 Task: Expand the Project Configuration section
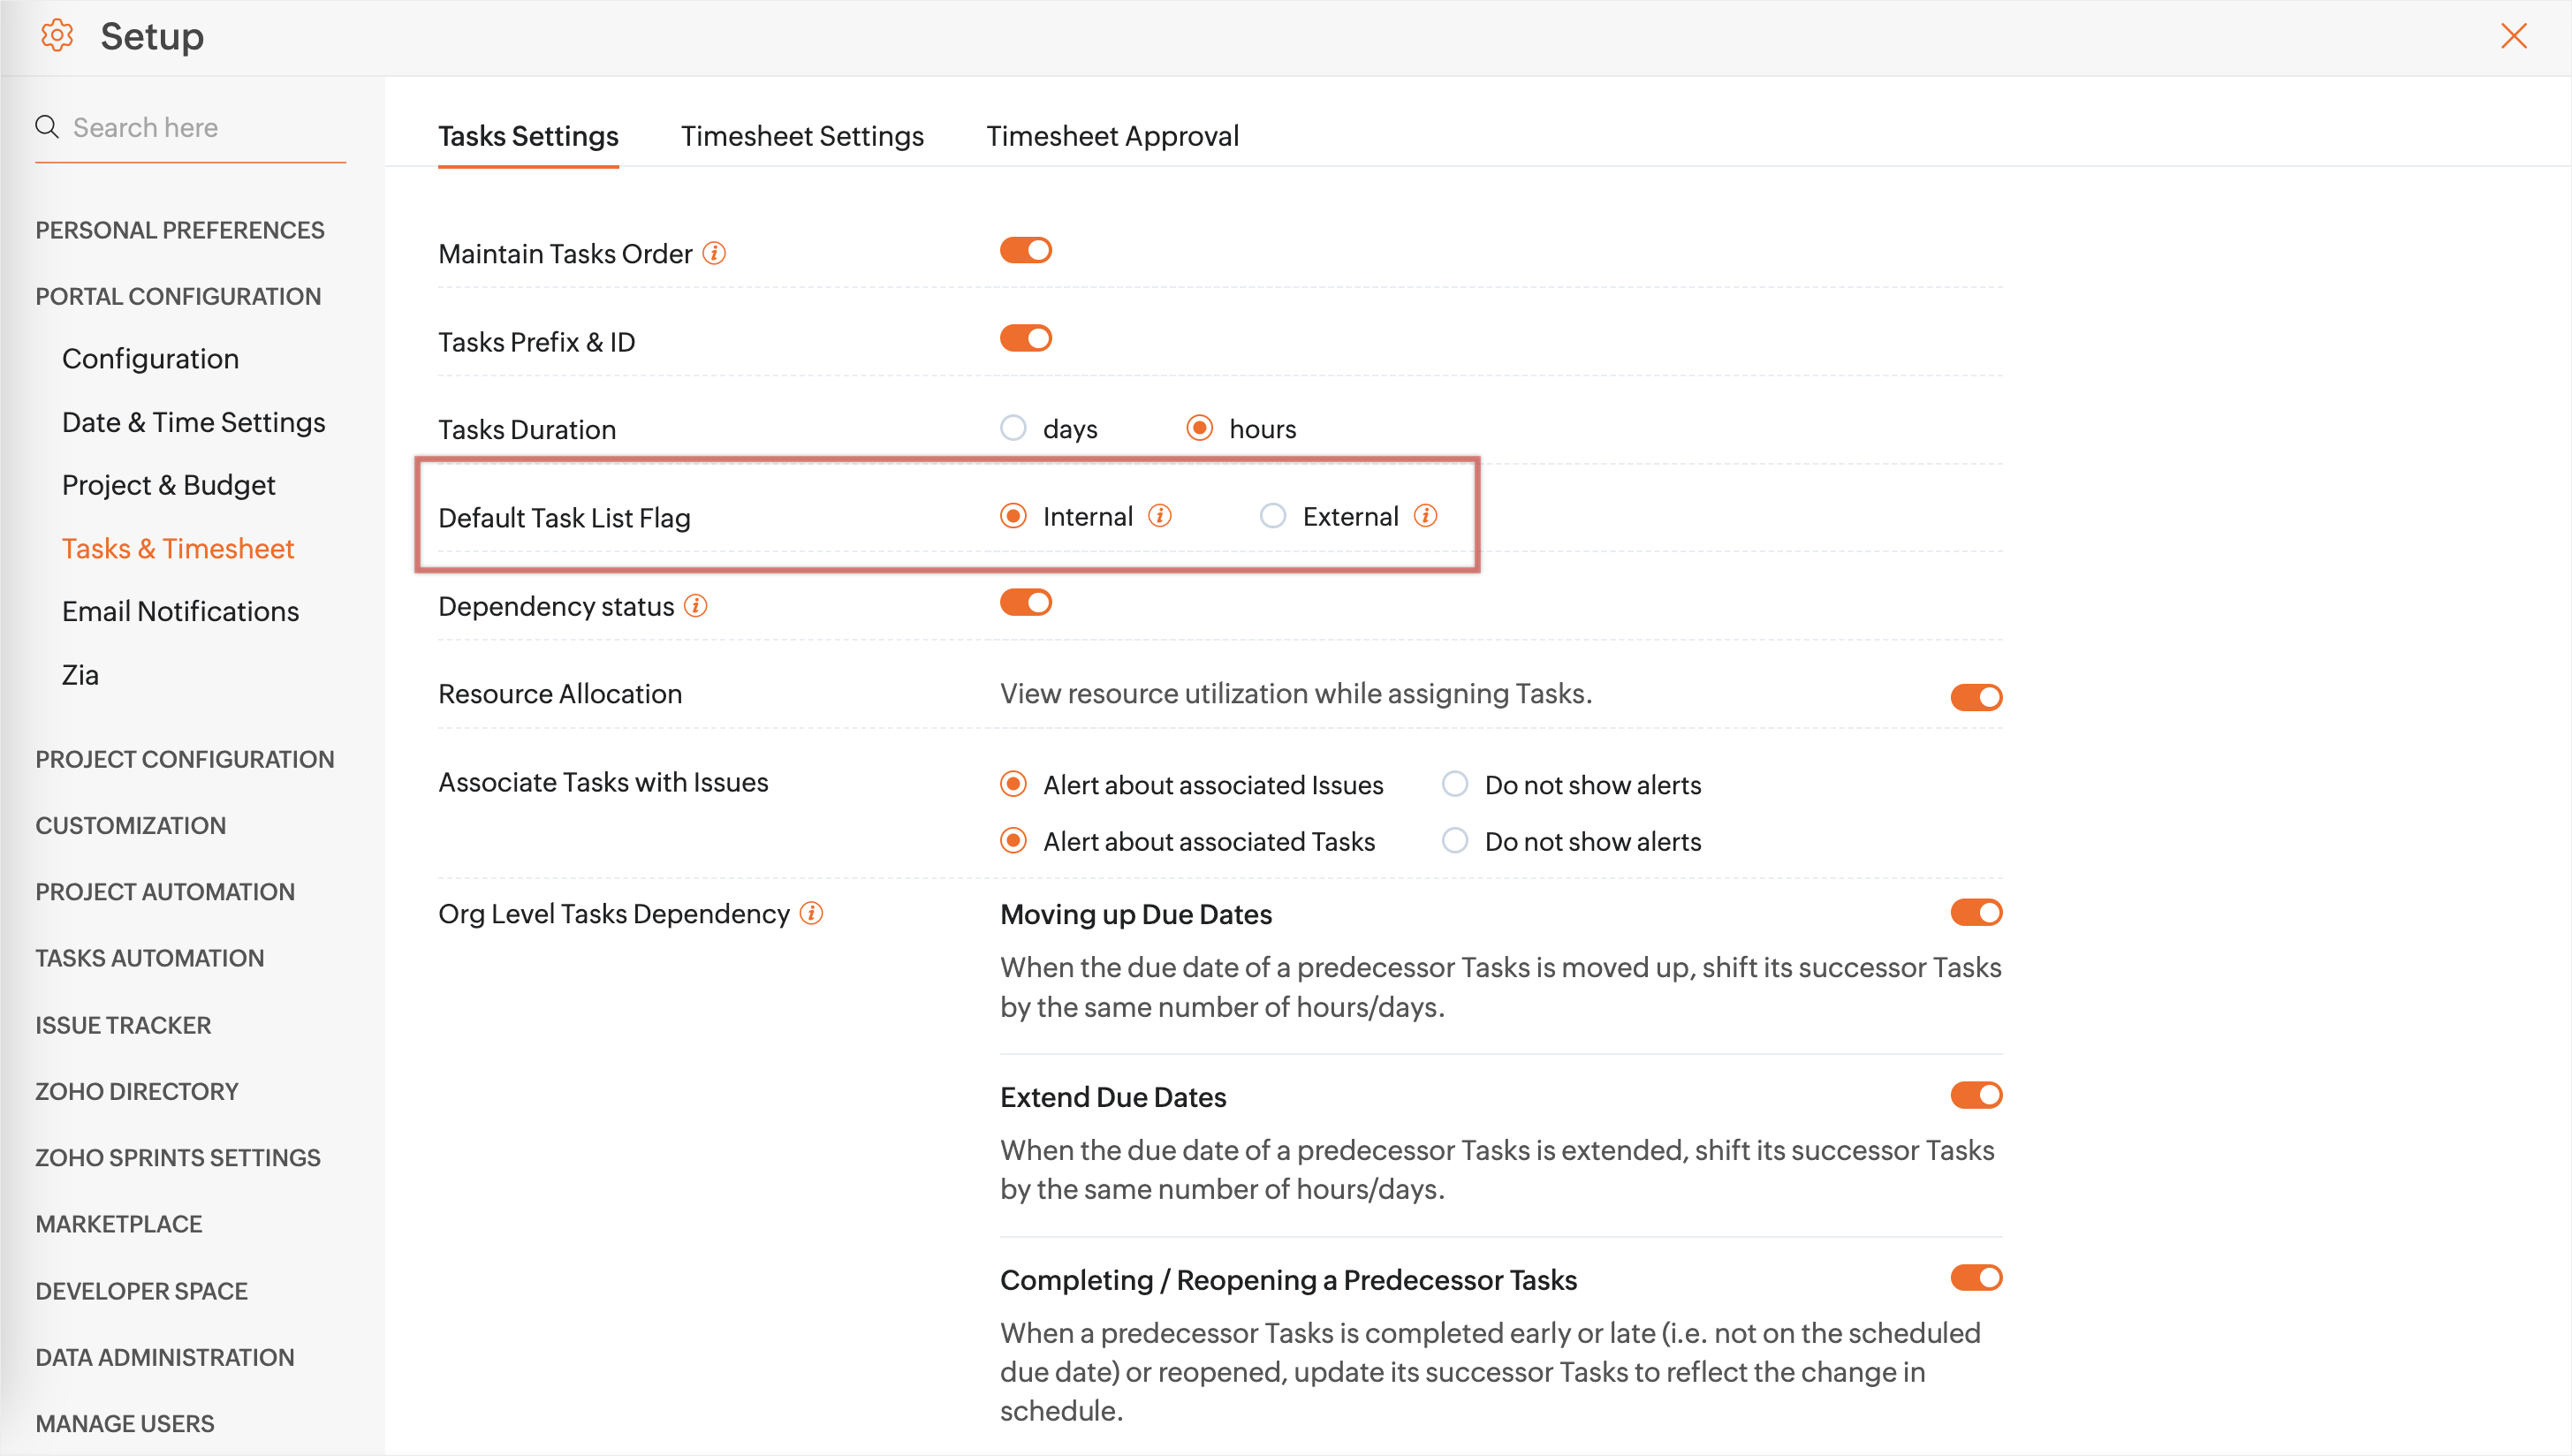185,759
